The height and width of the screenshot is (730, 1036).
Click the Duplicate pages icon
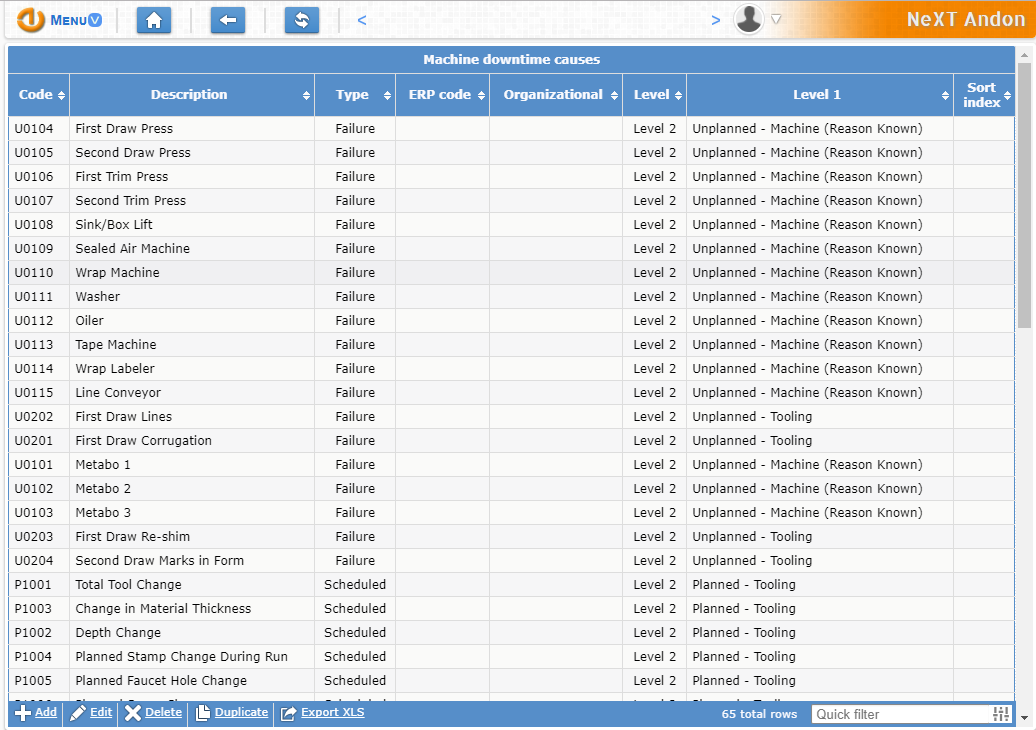200,713
